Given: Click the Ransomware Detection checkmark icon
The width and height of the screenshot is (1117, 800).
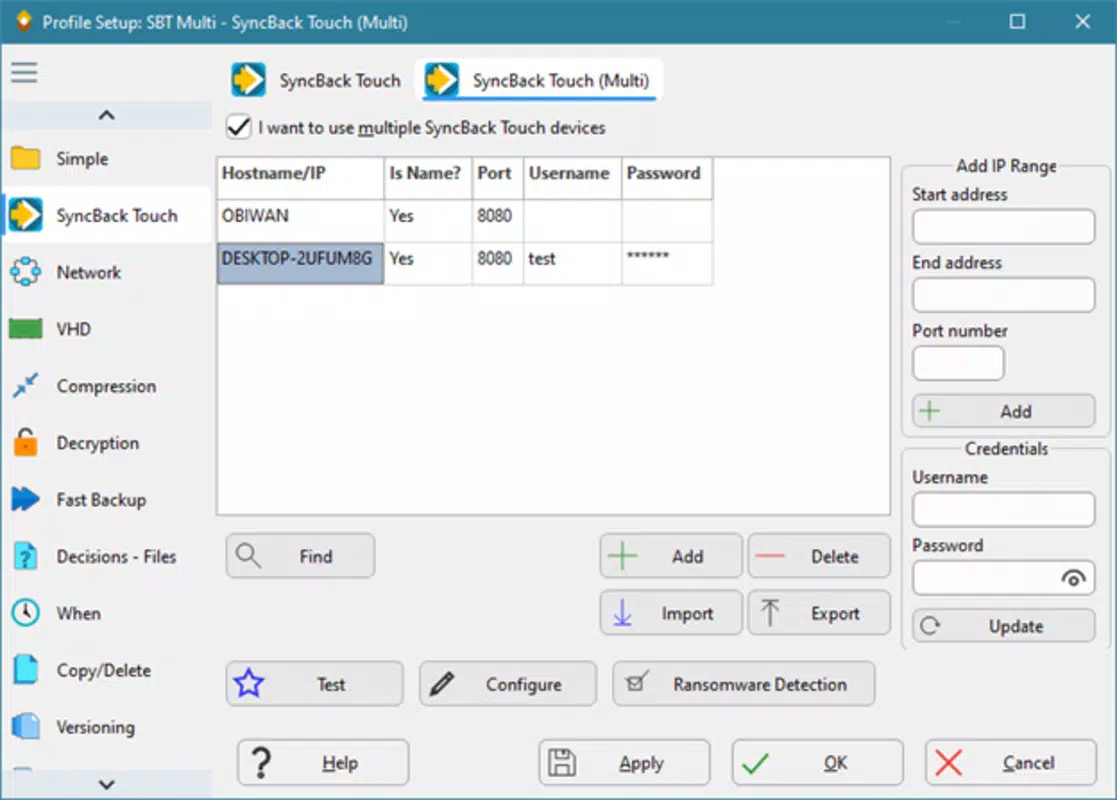Looking at the screenshot, I should point(636,682).
